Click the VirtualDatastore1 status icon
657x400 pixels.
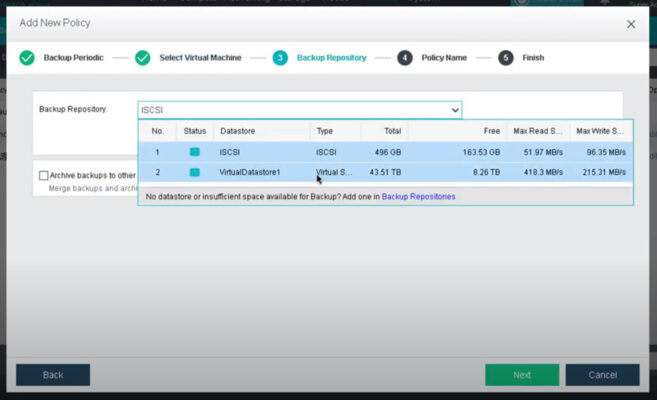194,172
